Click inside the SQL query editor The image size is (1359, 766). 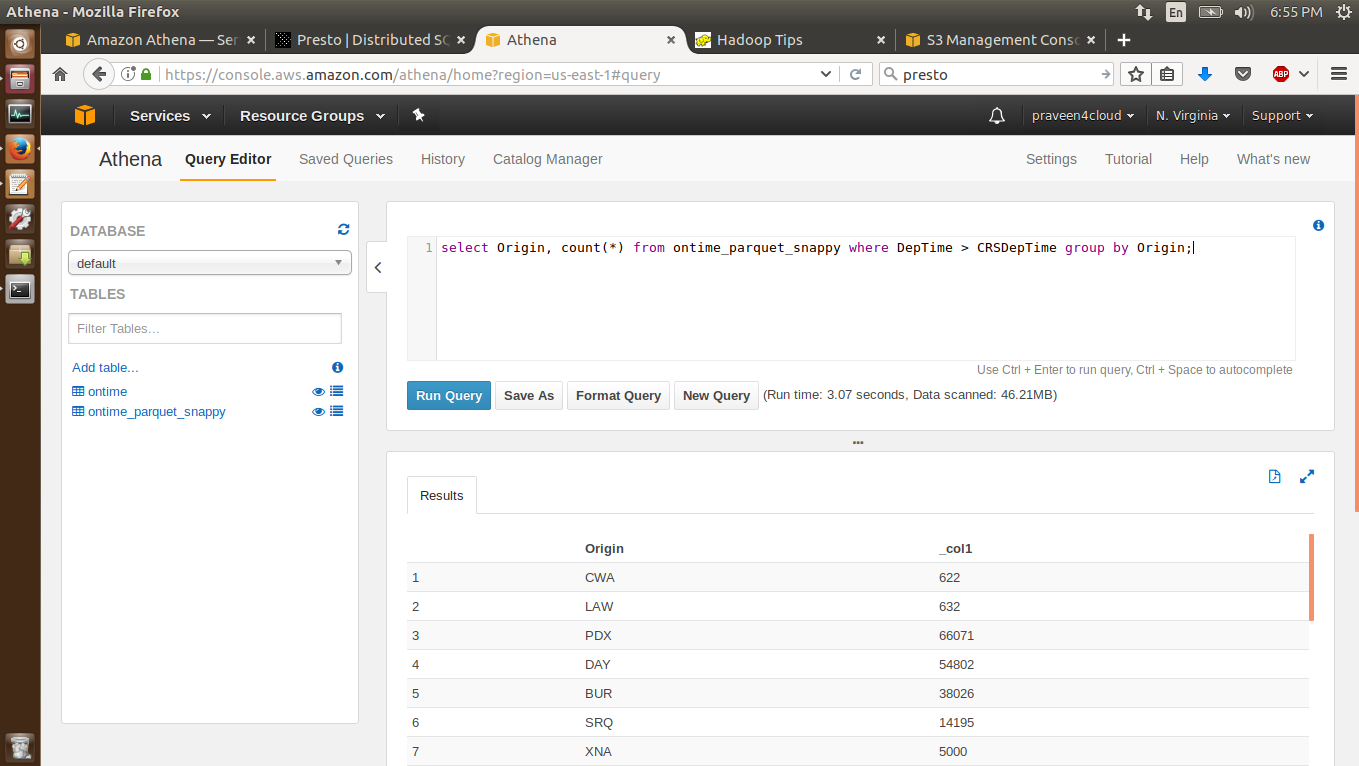coord(865,298)
